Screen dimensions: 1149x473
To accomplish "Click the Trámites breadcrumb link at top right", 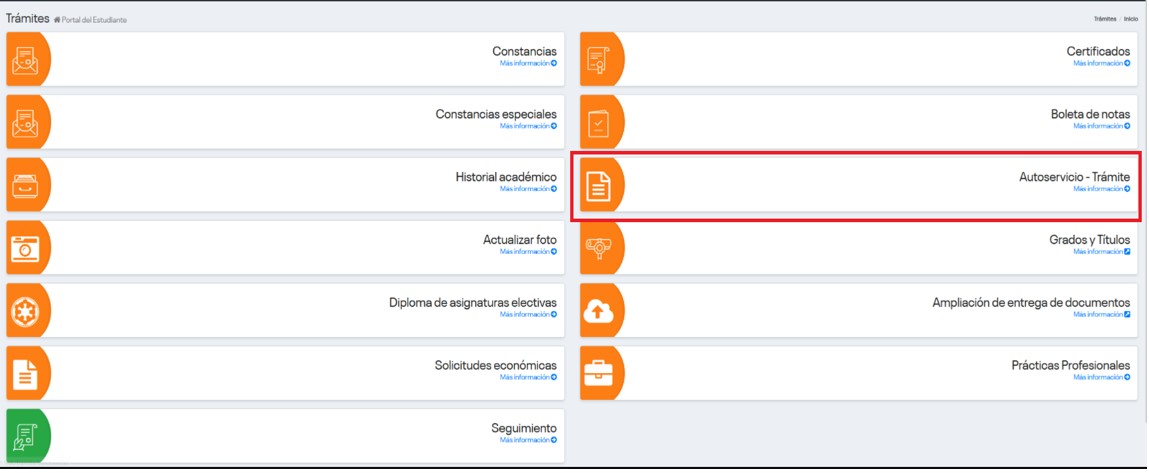I will point(1105,19).
